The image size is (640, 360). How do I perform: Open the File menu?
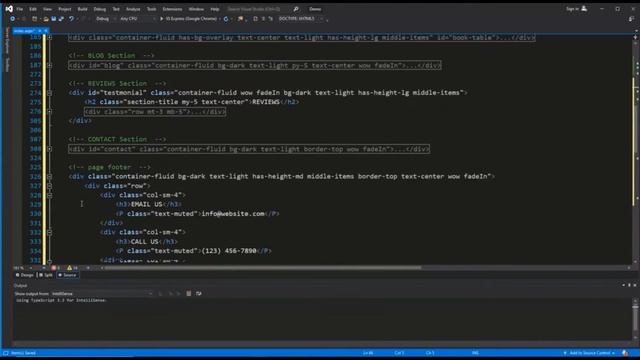pyautogui.click(x=20, y=9)
